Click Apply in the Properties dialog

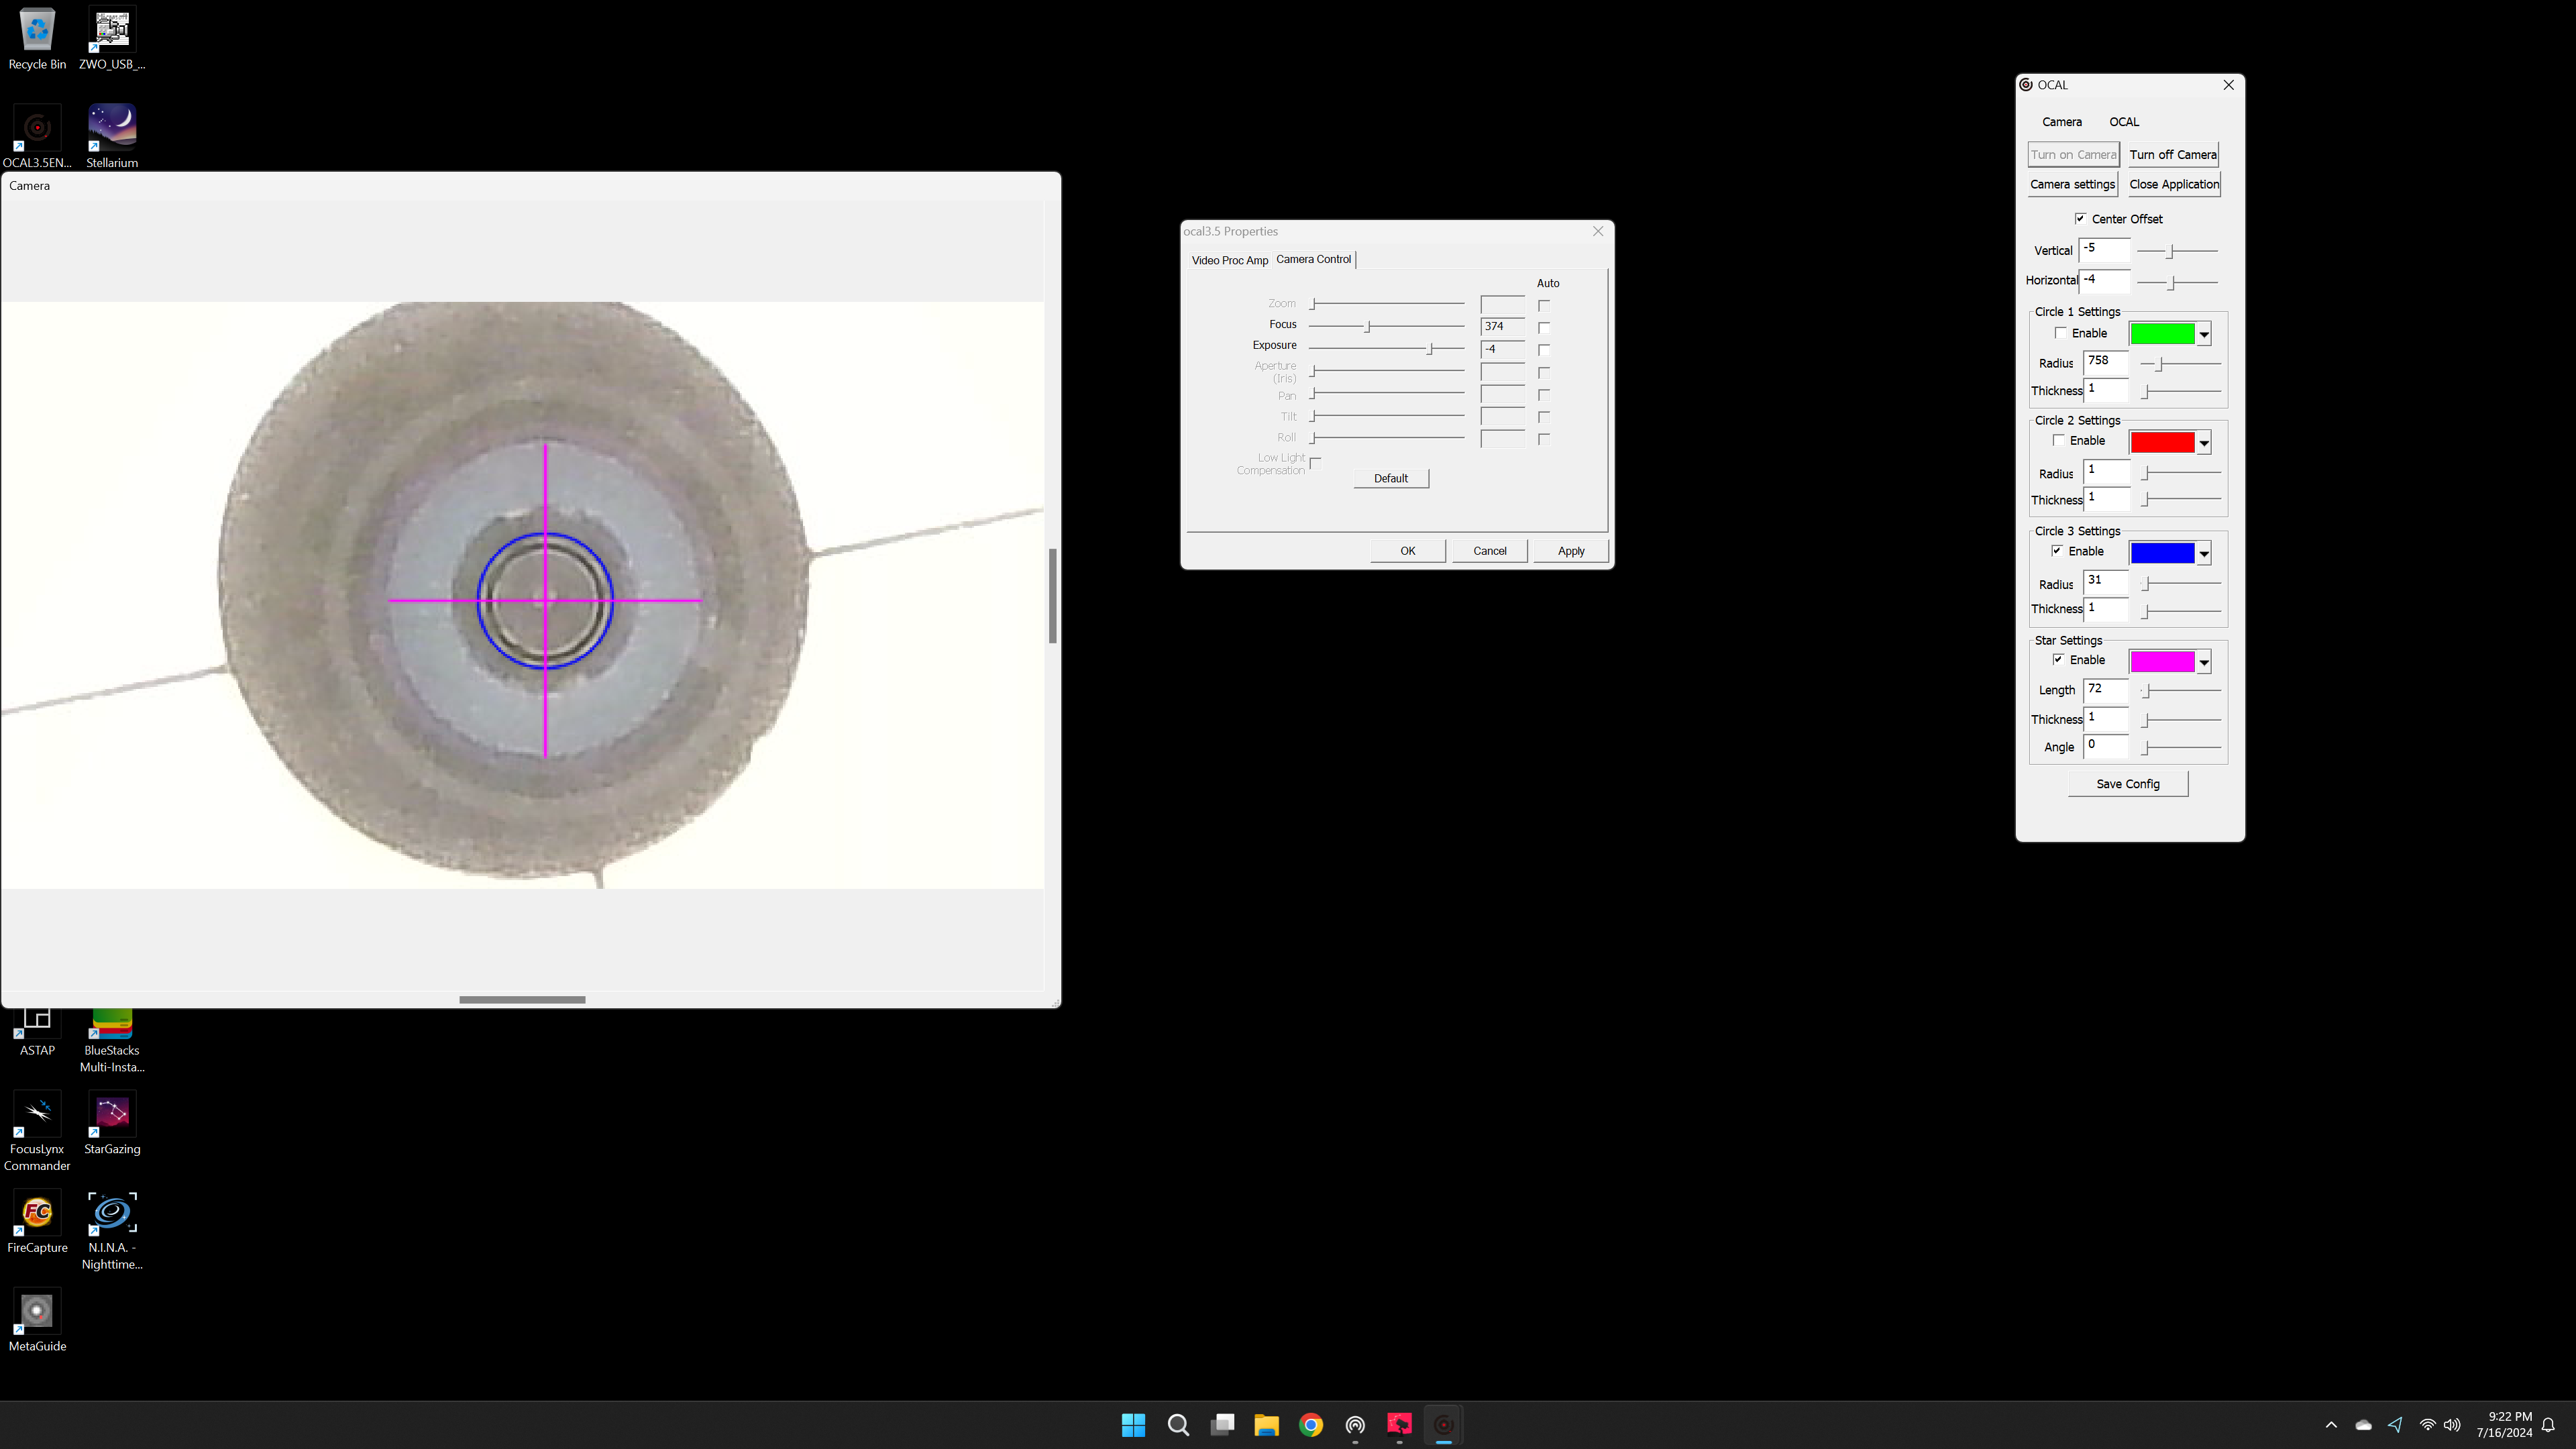click(1570, 551)
